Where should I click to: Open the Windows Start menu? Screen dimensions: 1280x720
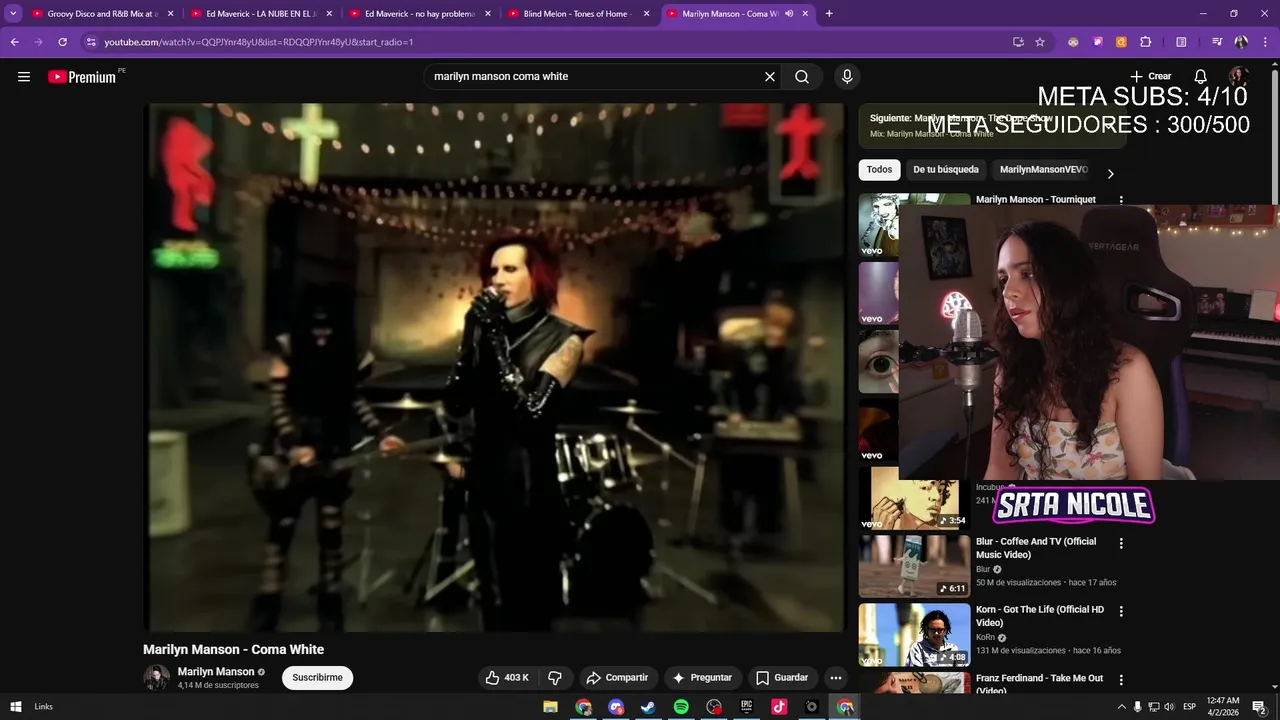(x=16, y=707)
